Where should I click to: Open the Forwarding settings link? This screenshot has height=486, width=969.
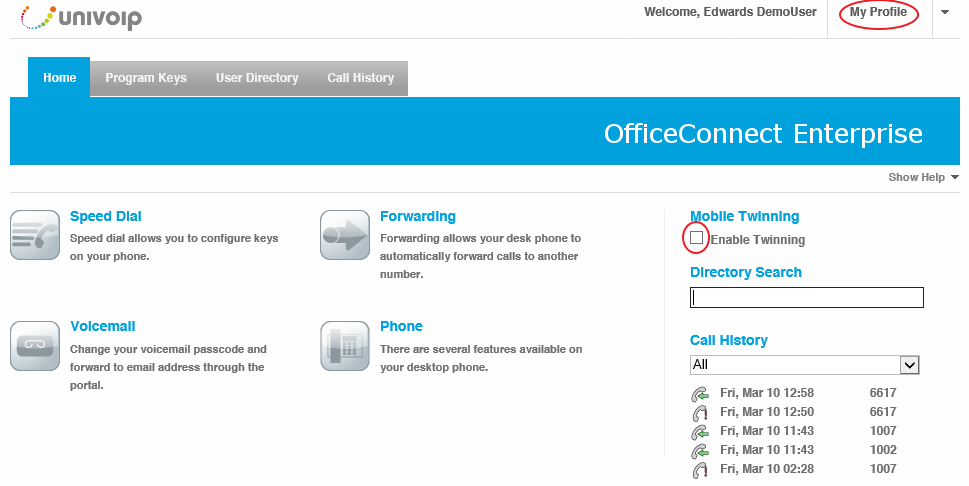(418, 216)
